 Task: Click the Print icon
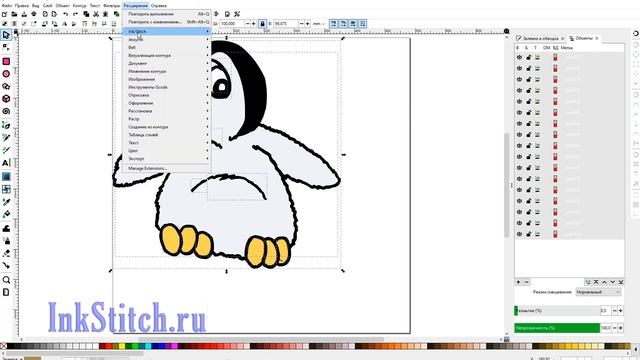coord(34,14)
